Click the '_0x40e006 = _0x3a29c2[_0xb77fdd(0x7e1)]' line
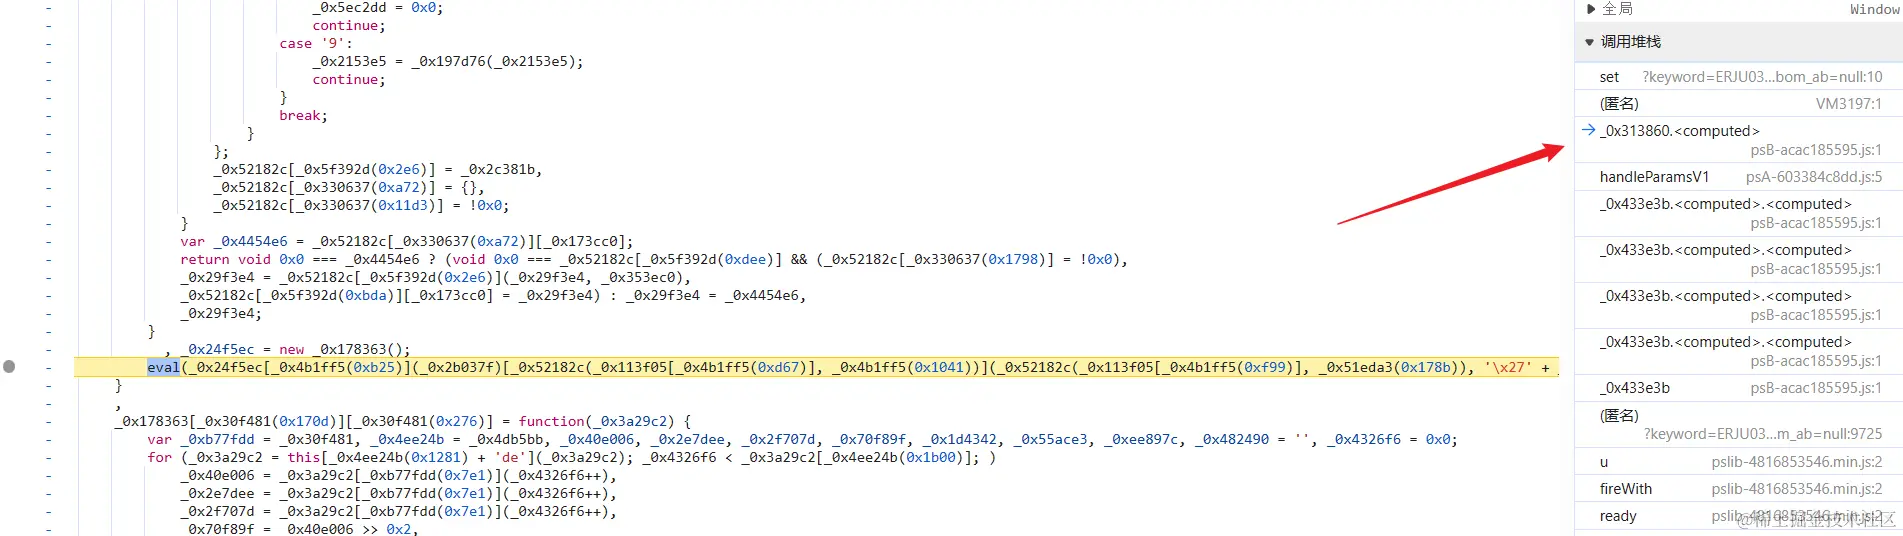 pyautogui.click(x=398, y=476)
